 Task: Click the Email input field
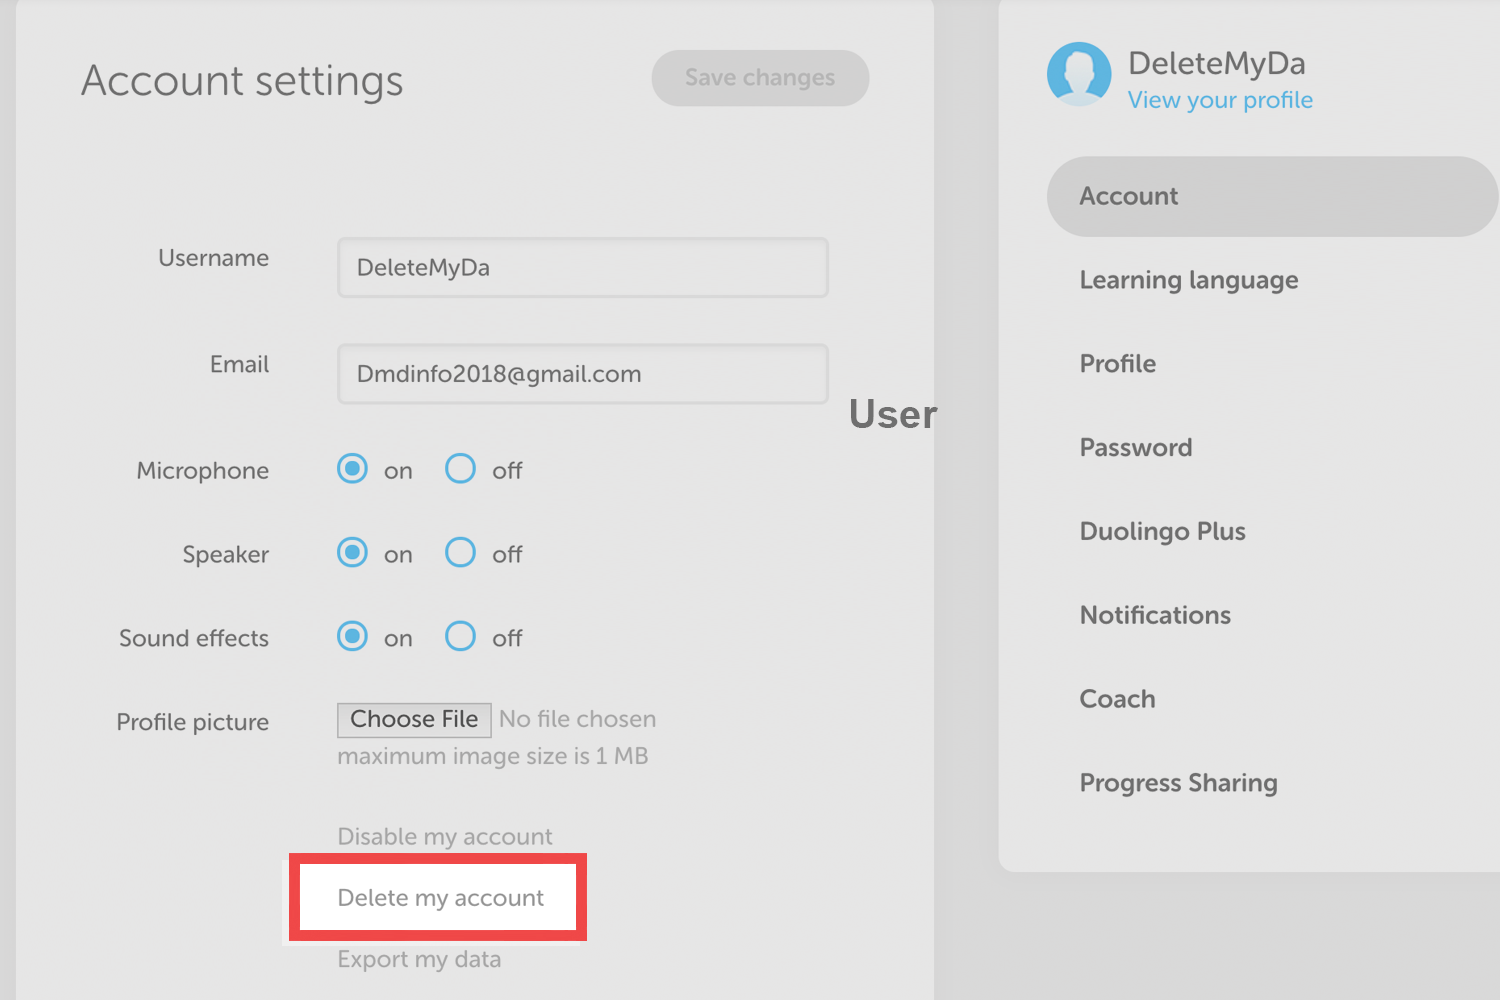coord(583,374)
